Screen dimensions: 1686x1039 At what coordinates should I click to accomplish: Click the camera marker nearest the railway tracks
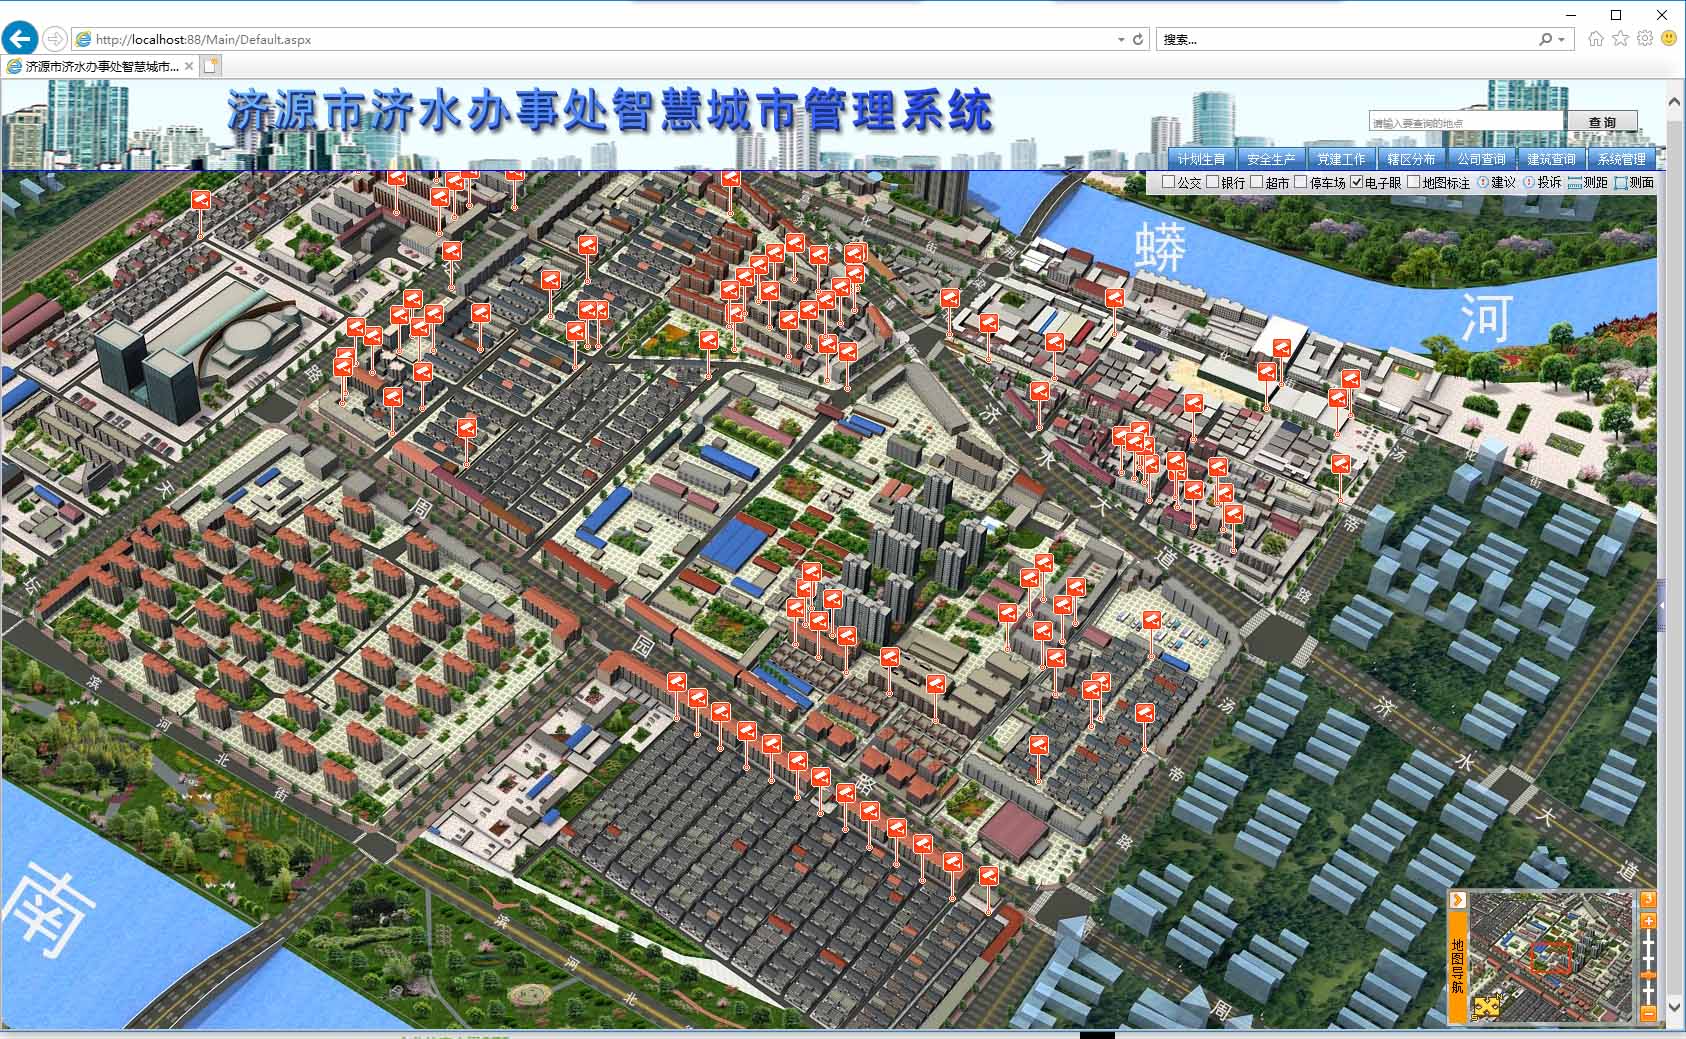201,200
